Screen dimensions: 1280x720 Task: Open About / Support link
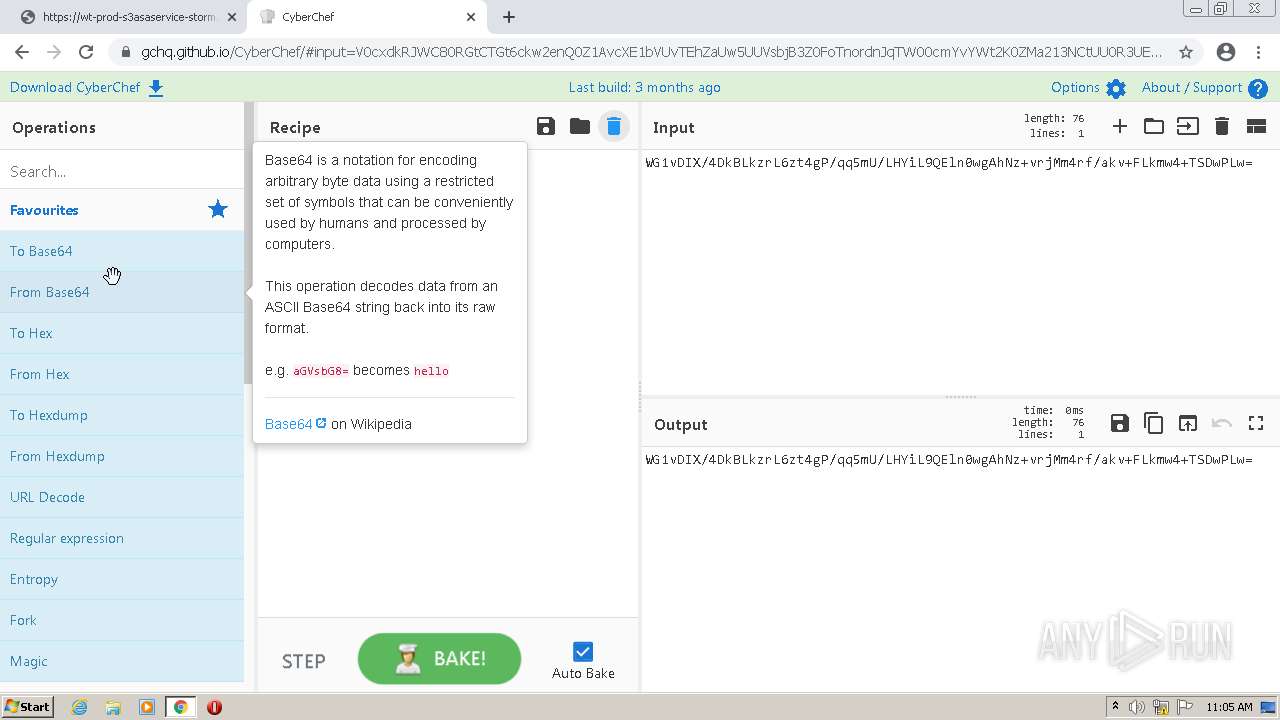point(1192,87)
